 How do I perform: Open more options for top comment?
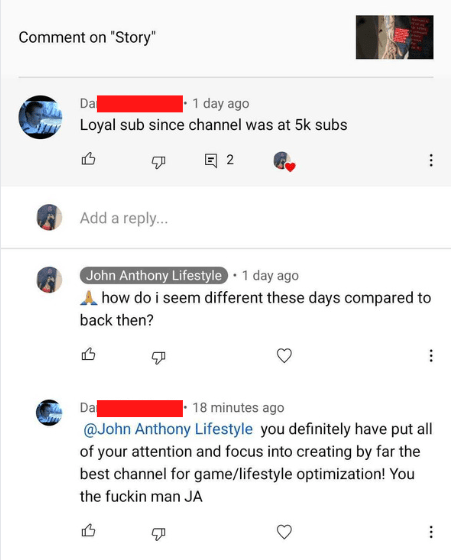pyautogui.click(x=431, y=160)
